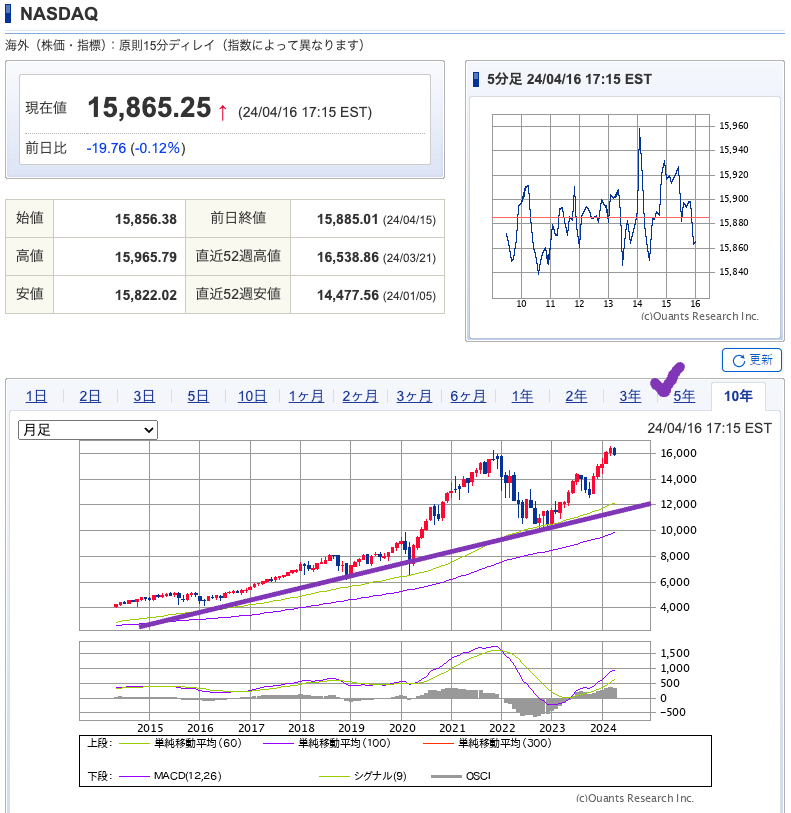This screenshot has height=813, width=791.
Task: Switch to the 2年 chart tab
Action: click(576, 396)
